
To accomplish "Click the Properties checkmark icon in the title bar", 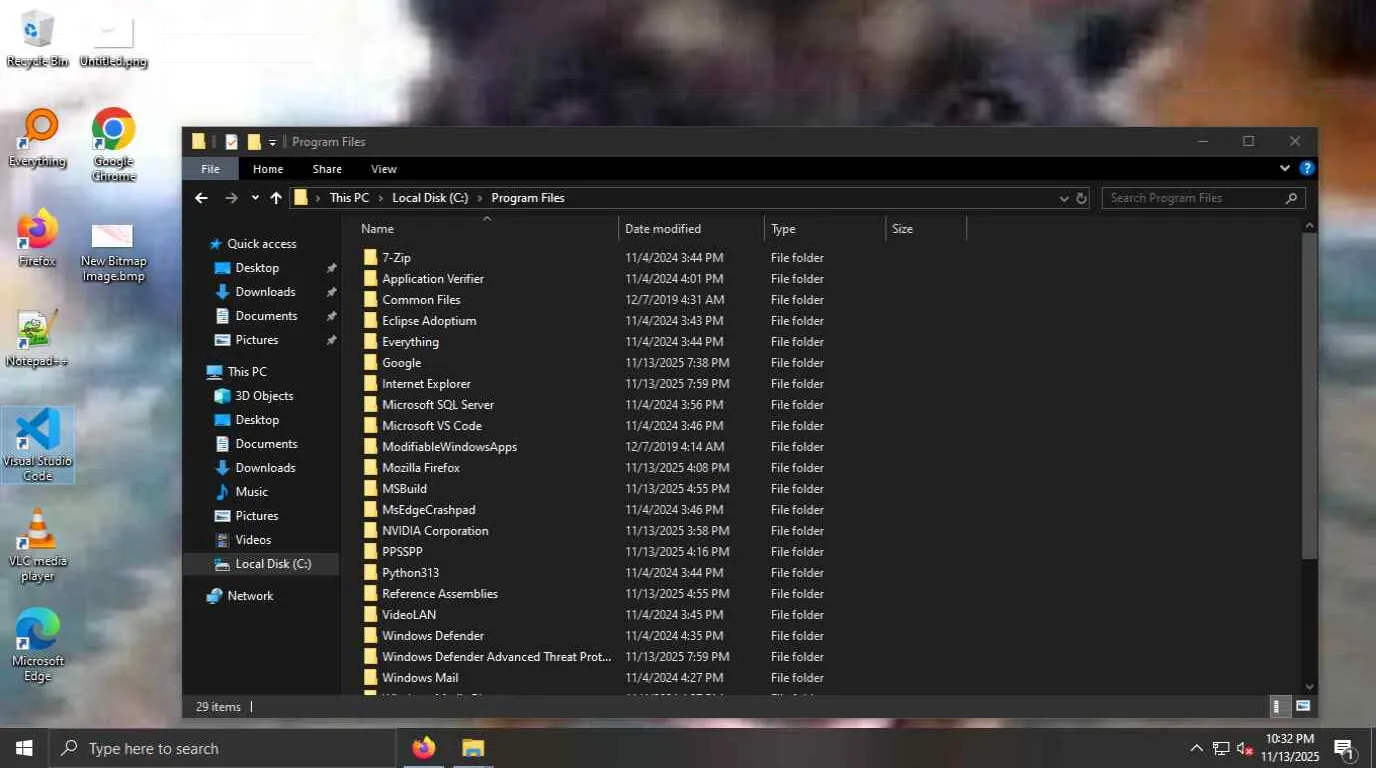I will coord(231,141).
